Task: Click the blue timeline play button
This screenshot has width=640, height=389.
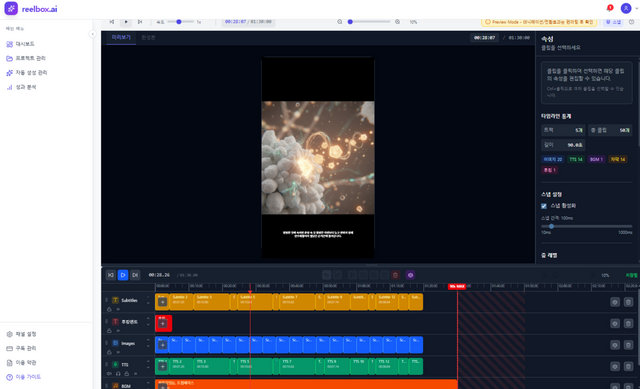Action: 123,275
